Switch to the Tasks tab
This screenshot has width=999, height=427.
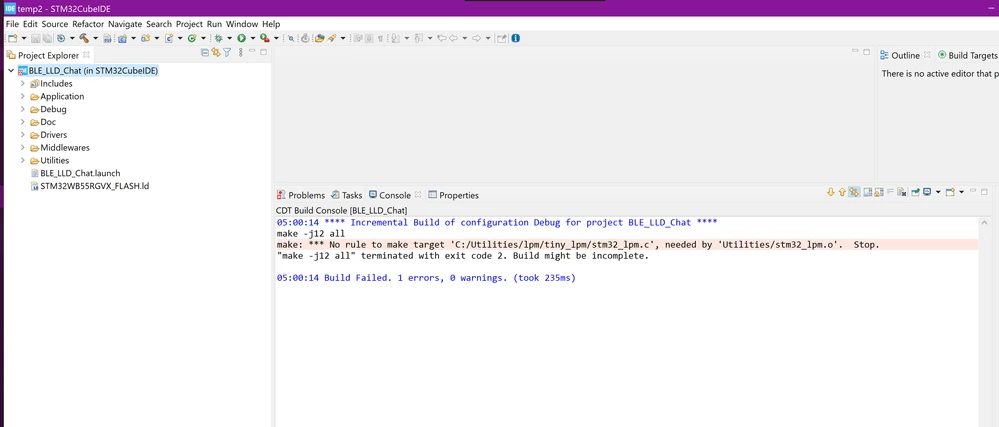click(347, 195)
